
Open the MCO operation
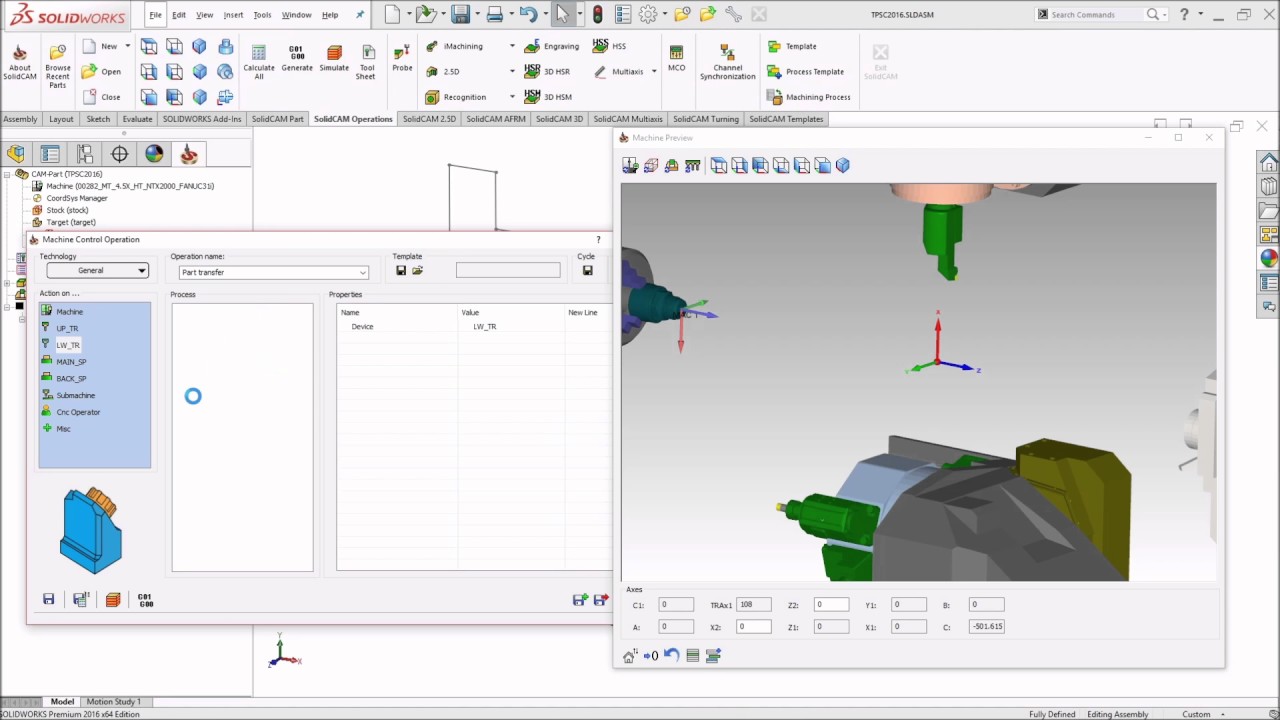(677, 58)
